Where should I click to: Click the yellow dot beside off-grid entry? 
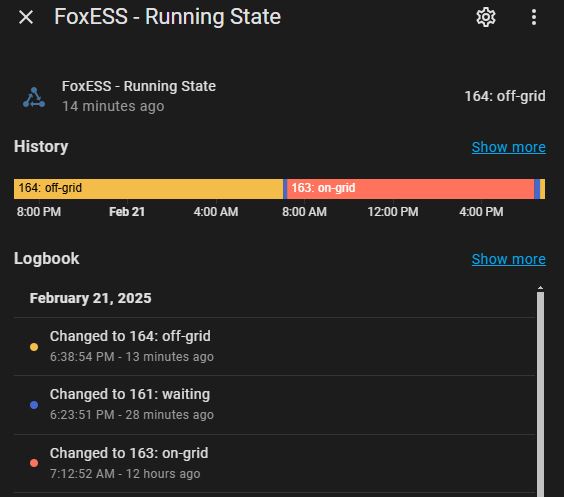(x=34, y=347)
